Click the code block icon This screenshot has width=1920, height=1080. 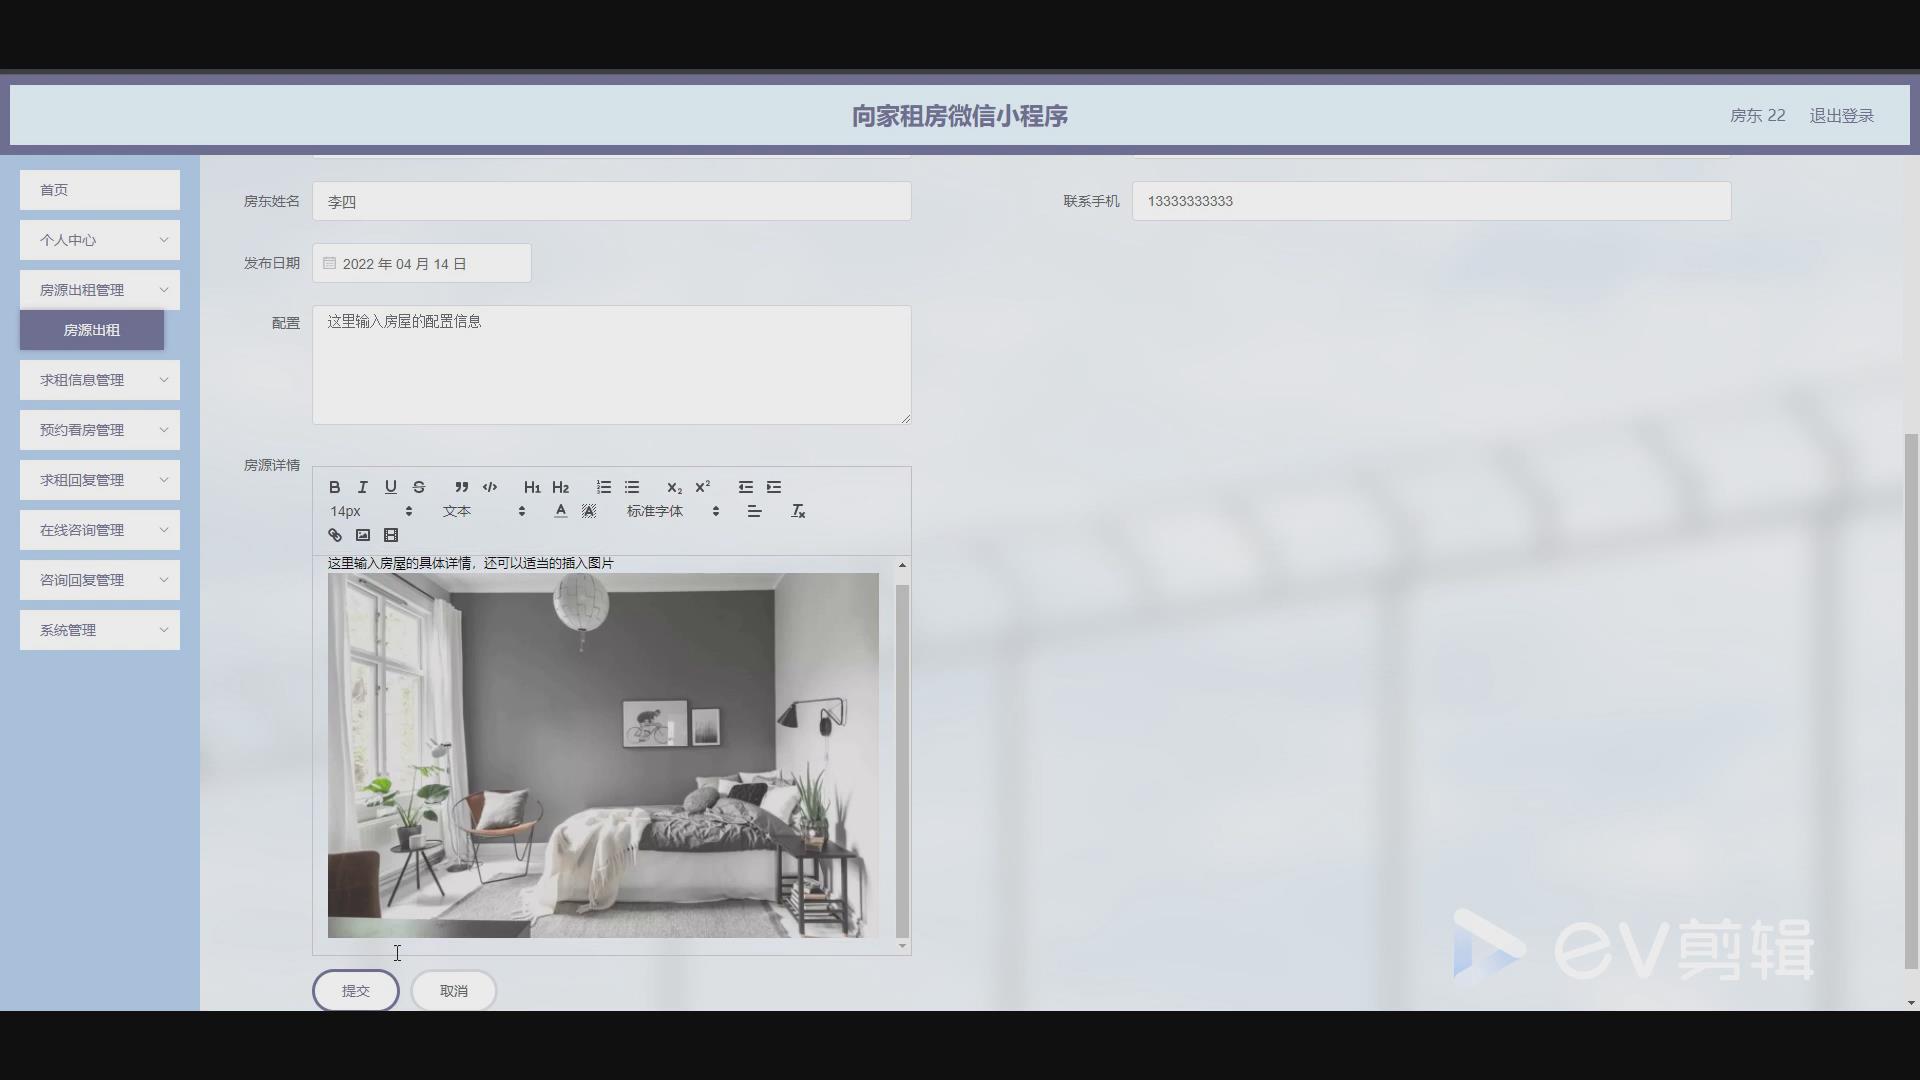pyautogui.click(x=489, y=487)
